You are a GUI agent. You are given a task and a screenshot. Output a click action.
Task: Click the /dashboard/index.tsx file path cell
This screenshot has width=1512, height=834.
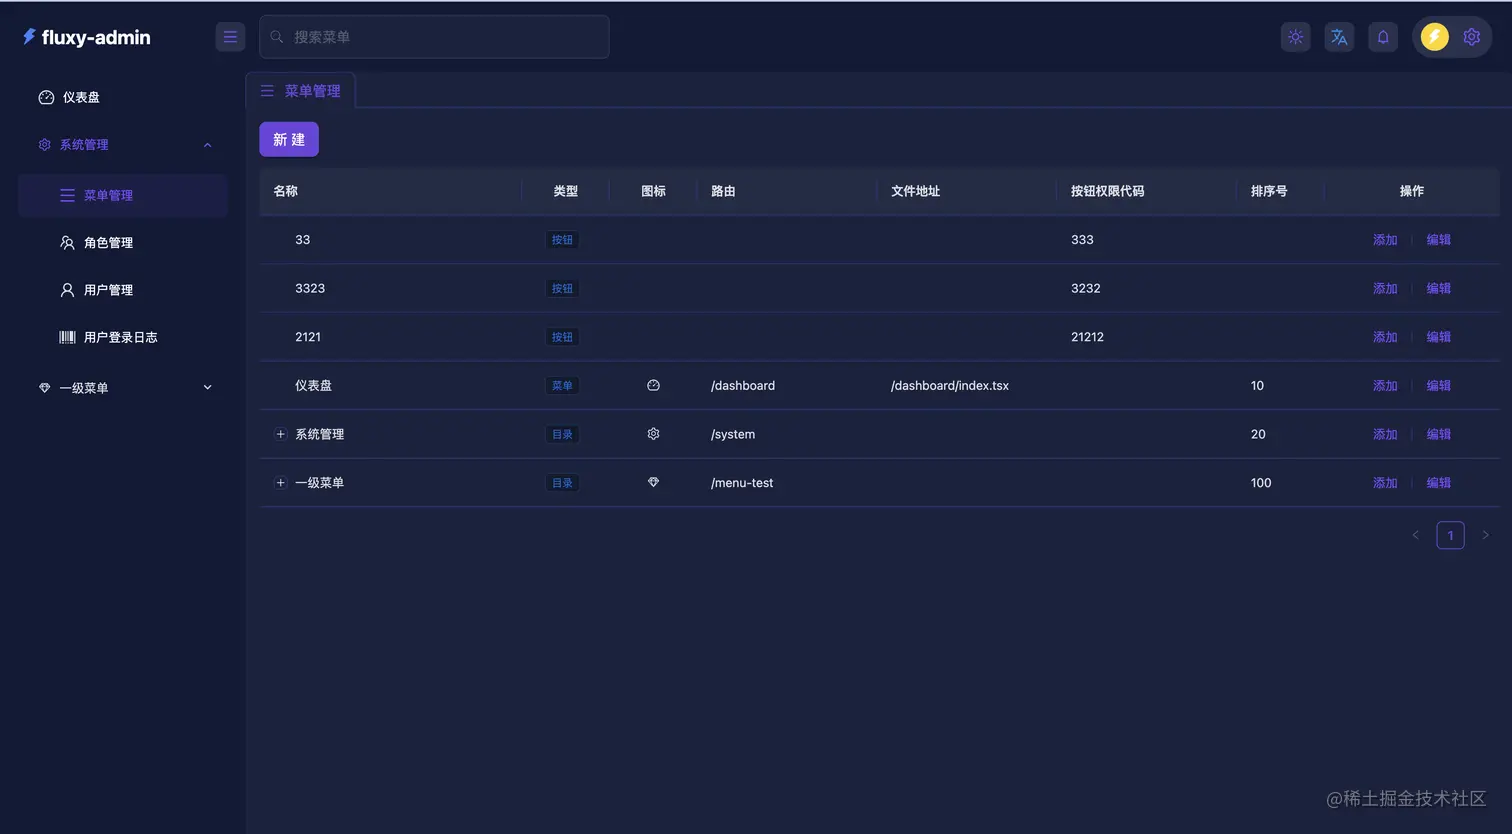(x=950, y=385)
